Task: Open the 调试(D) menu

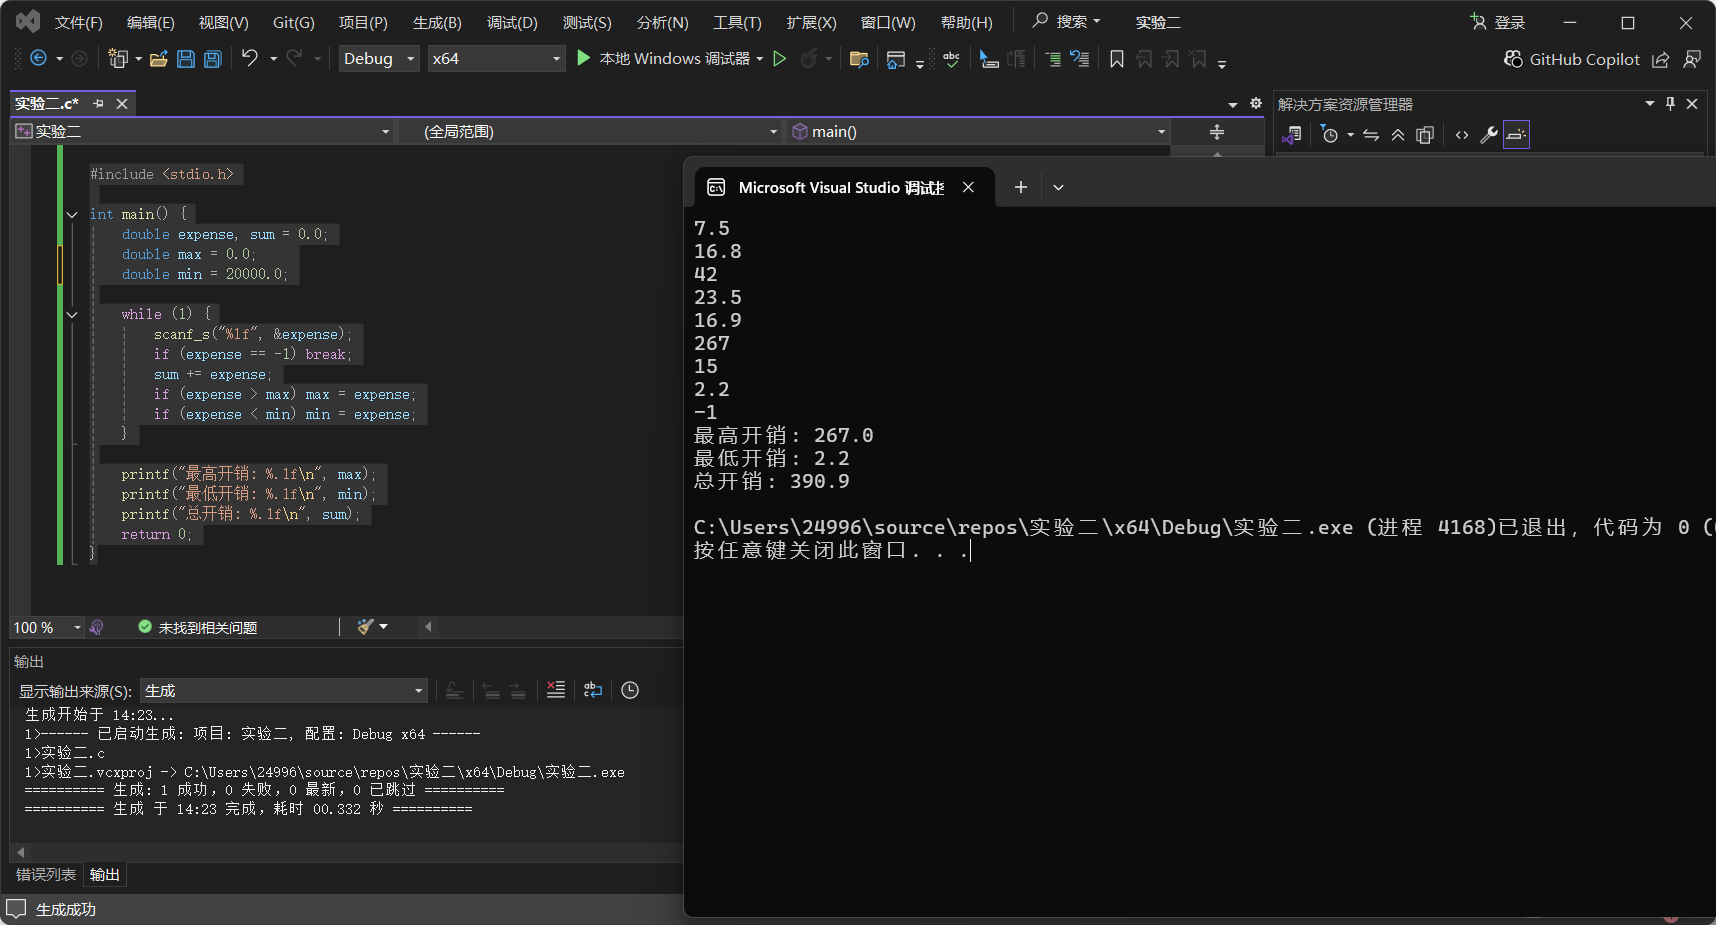Action: pyautogui.click(x=512, y=22)
